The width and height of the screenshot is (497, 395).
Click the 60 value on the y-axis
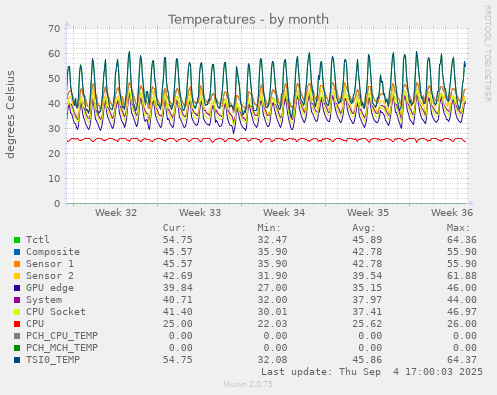54,54
